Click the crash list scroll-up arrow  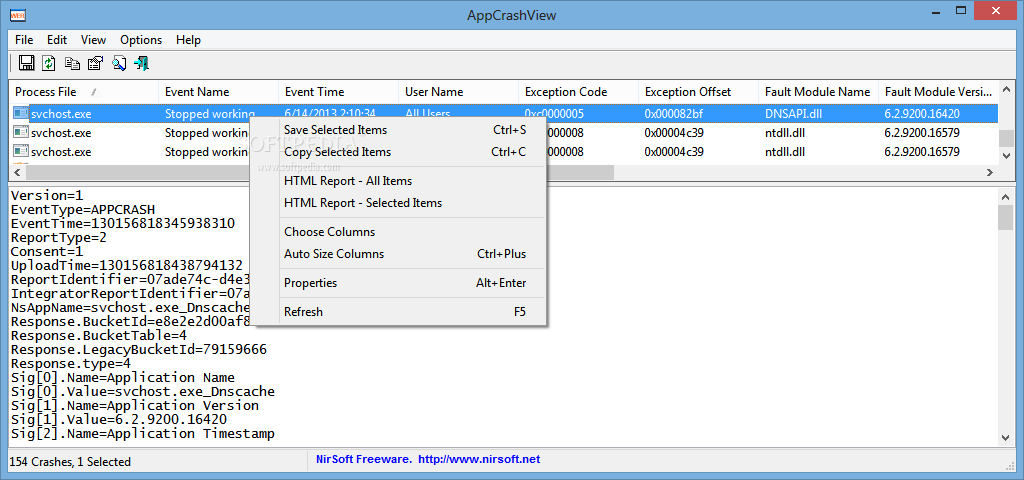[x=1006, y=91]
